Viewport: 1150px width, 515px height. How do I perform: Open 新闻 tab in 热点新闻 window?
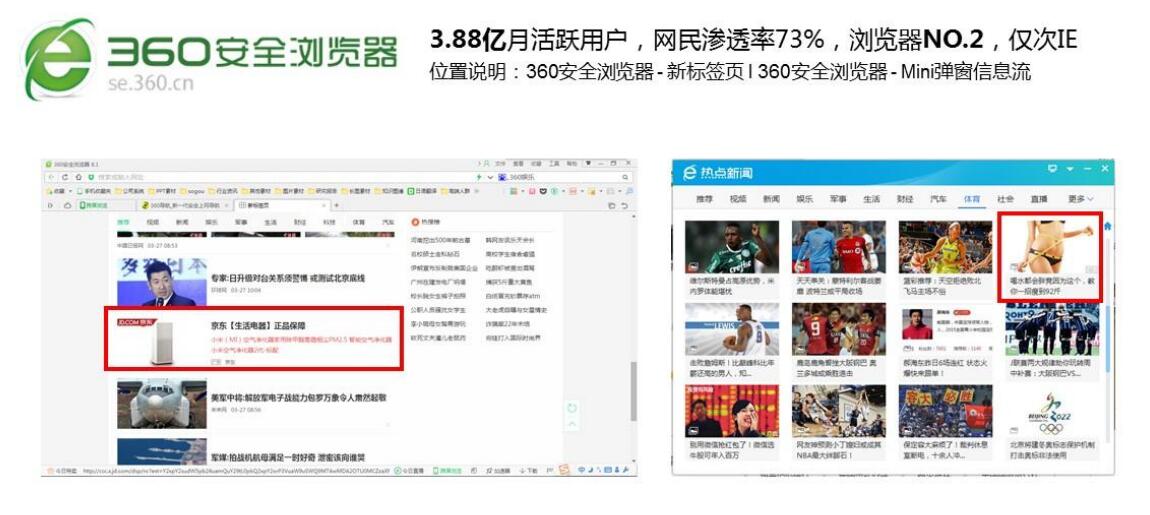pyautogui.click(x=772, y=199)
